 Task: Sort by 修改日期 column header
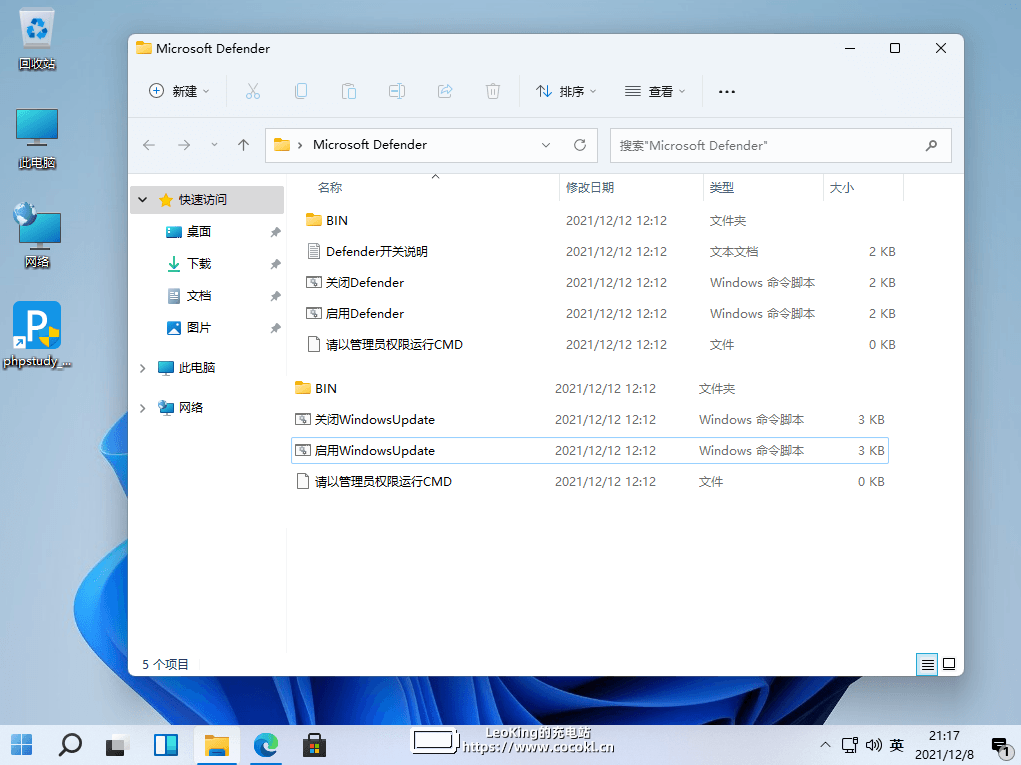point(590,188)
